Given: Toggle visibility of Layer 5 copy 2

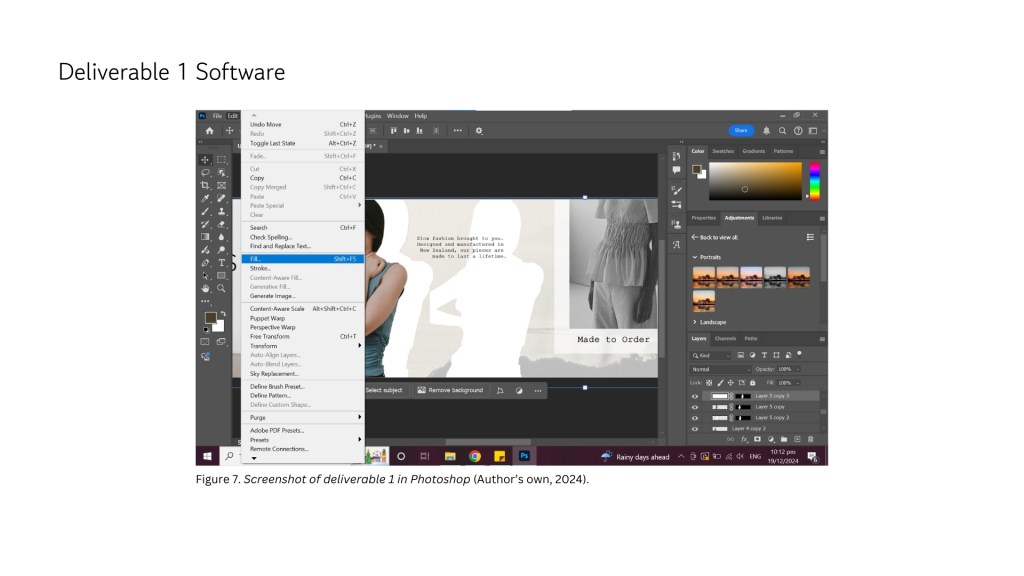Looking at the screenshot, I should tap(695, 418).
